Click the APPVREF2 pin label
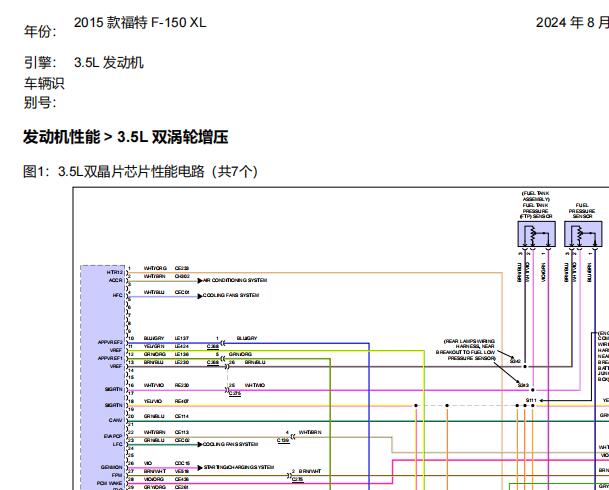609x490 pixels. [x=110, y=342]
